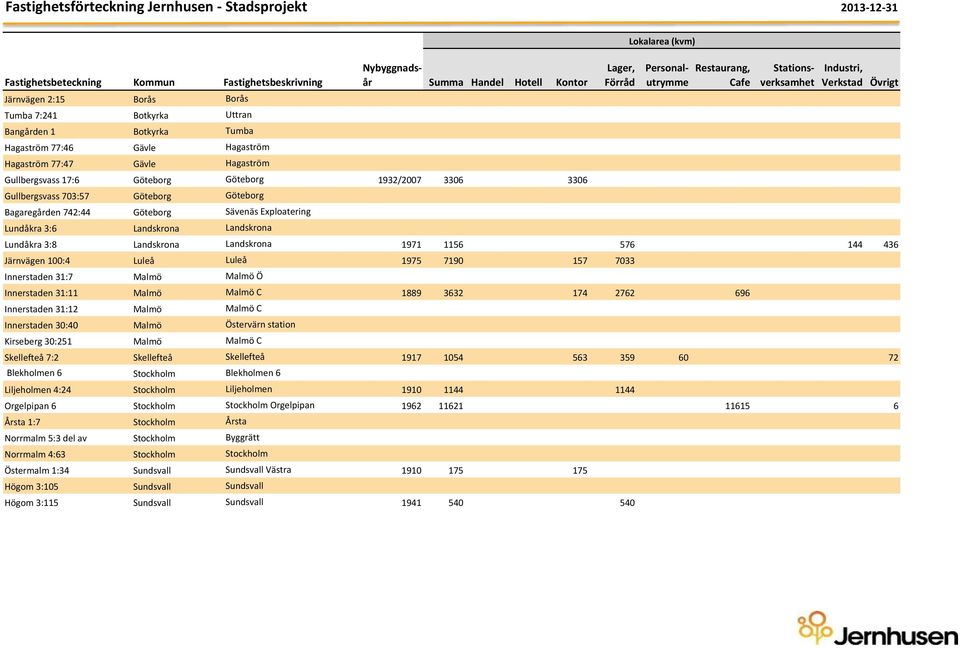Image resolution: width=960 pixels, height=648 pixels.
Task: Select the 'Bagaregården 742:44' cell
Action: (47, 212)
